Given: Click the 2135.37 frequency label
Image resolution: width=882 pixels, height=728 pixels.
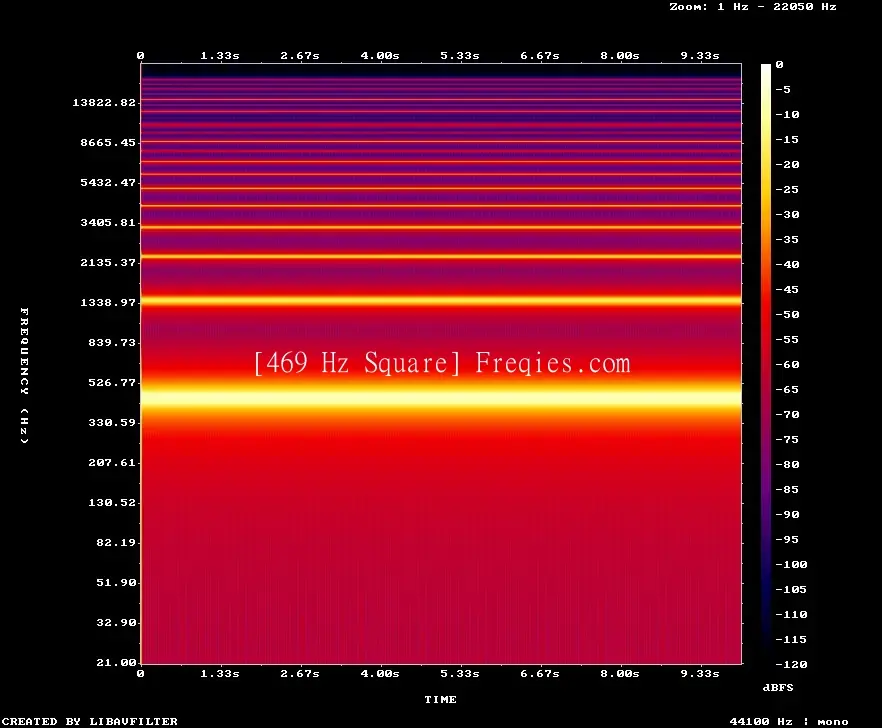Looking at the screenshot, I should [108, 262].
